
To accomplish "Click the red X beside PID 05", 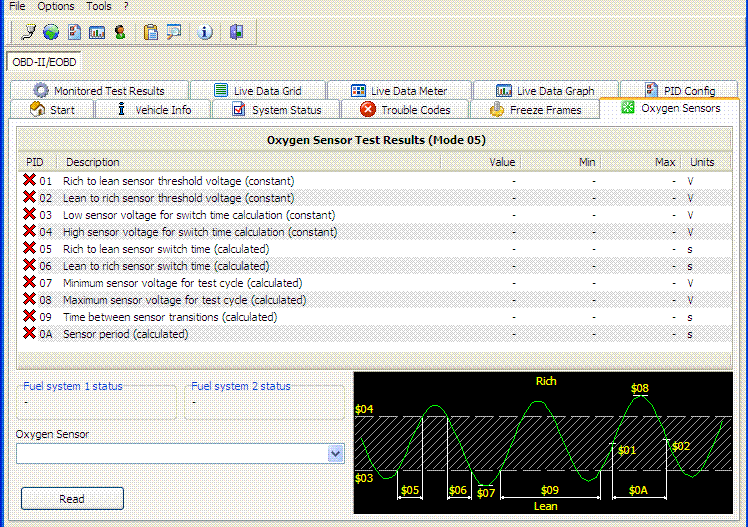I will 30,248.
